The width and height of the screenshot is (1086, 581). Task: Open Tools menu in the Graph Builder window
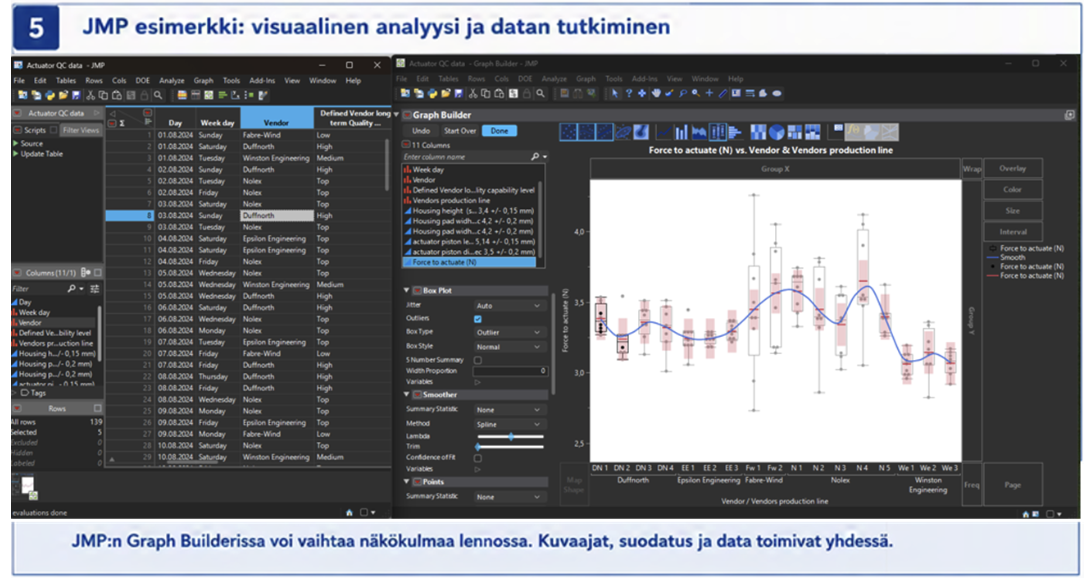(x=614, y=79)
